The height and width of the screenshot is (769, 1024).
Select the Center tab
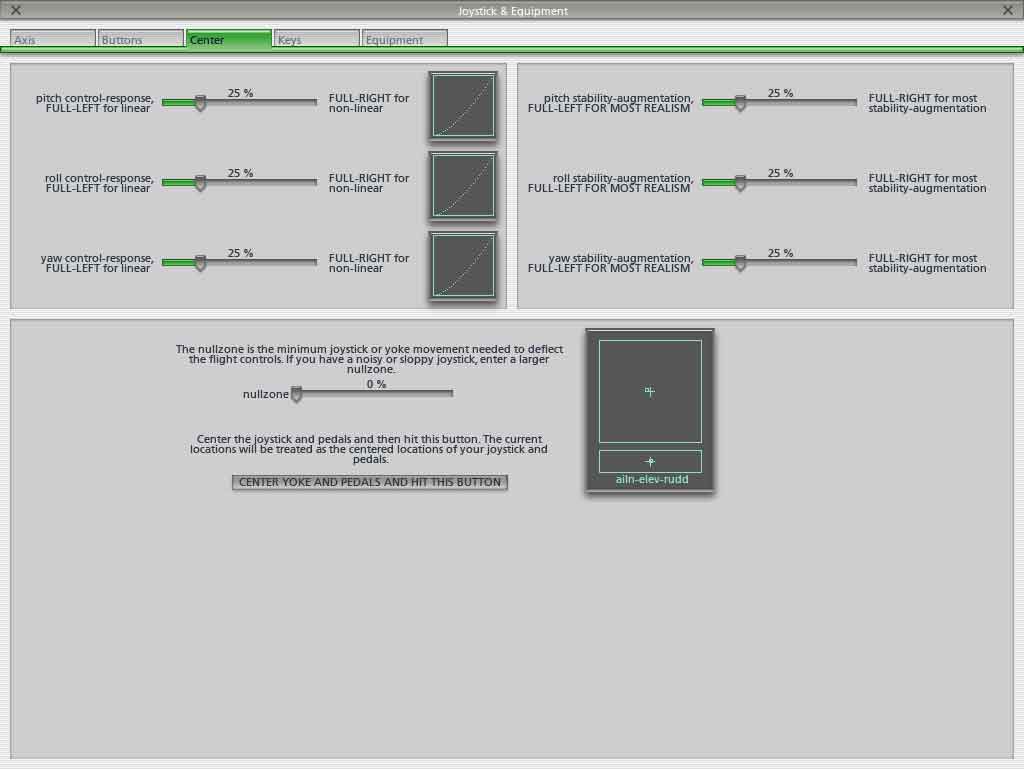pos(229,39)
